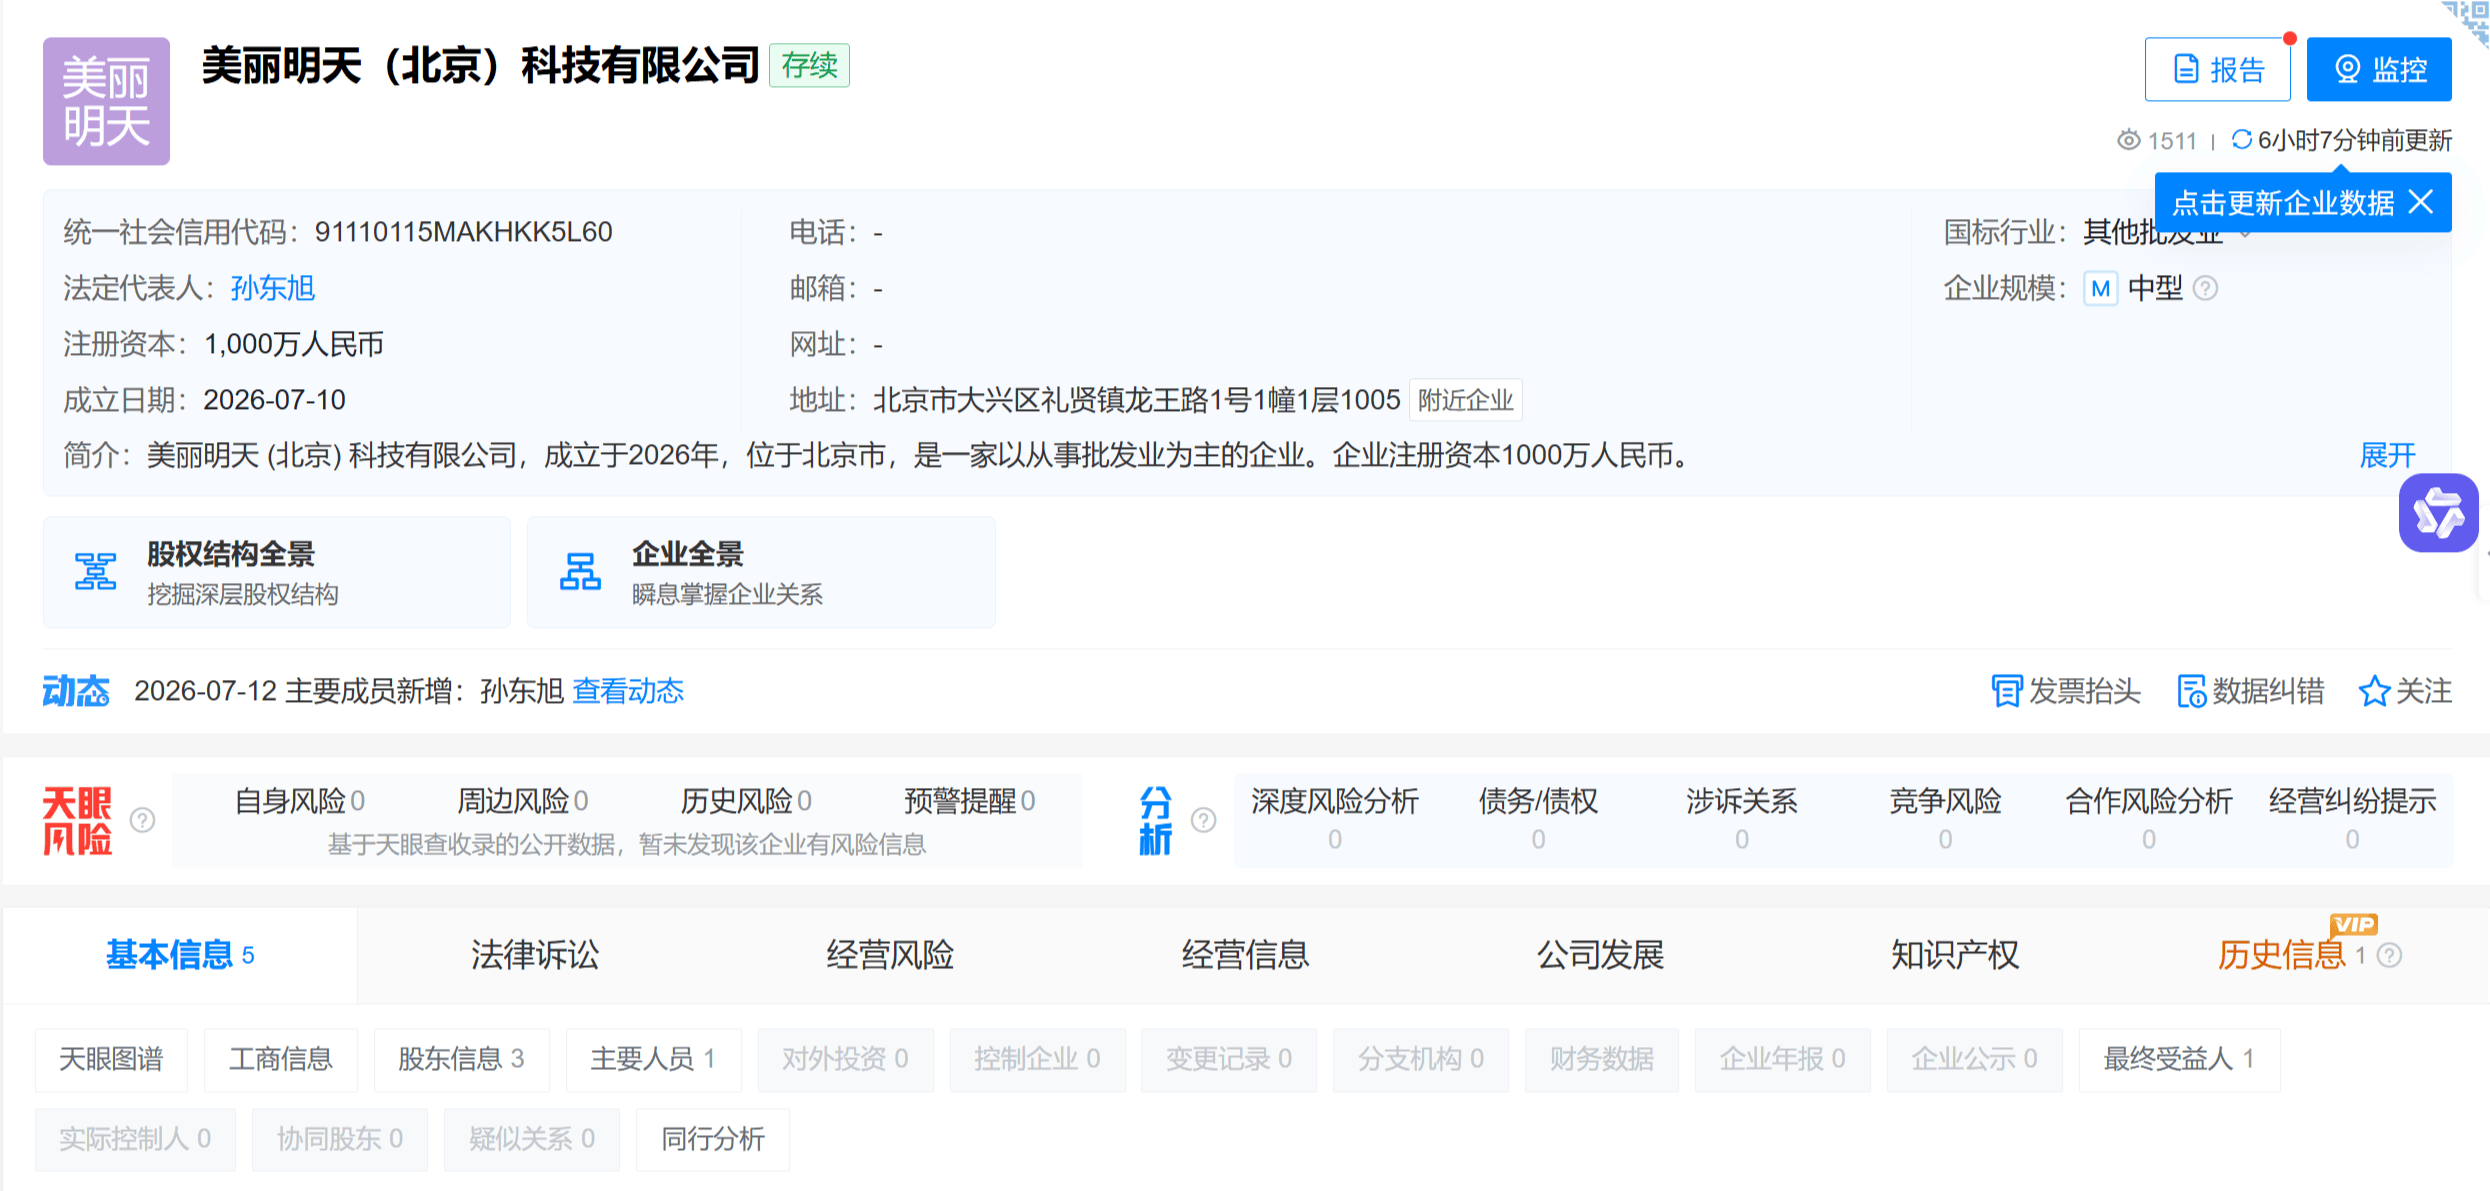The image size is (2490, 1191).
Task: Click 财务数据 sub-tab
Action: click(1602, 1059)
